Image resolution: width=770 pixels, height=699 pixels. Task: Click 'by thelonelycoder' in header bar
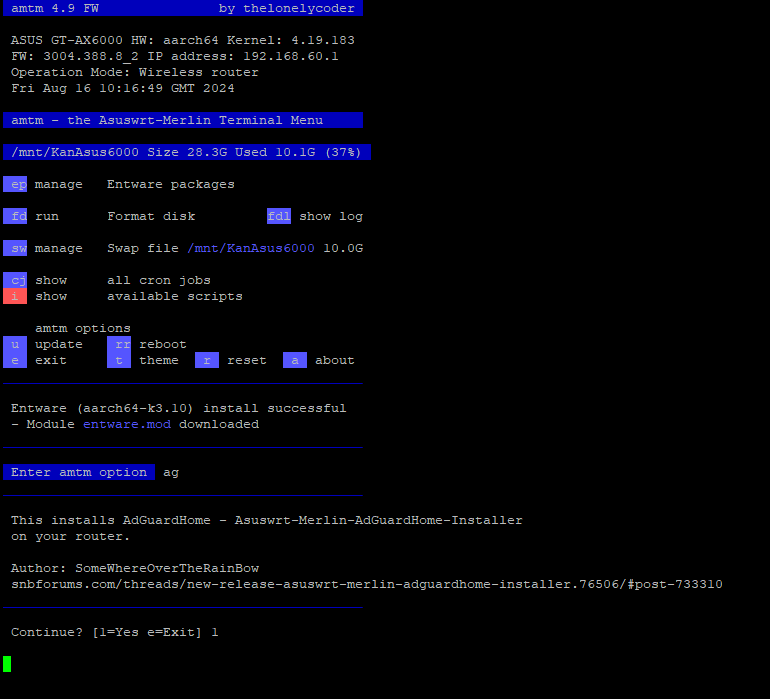tap(287, 8)
